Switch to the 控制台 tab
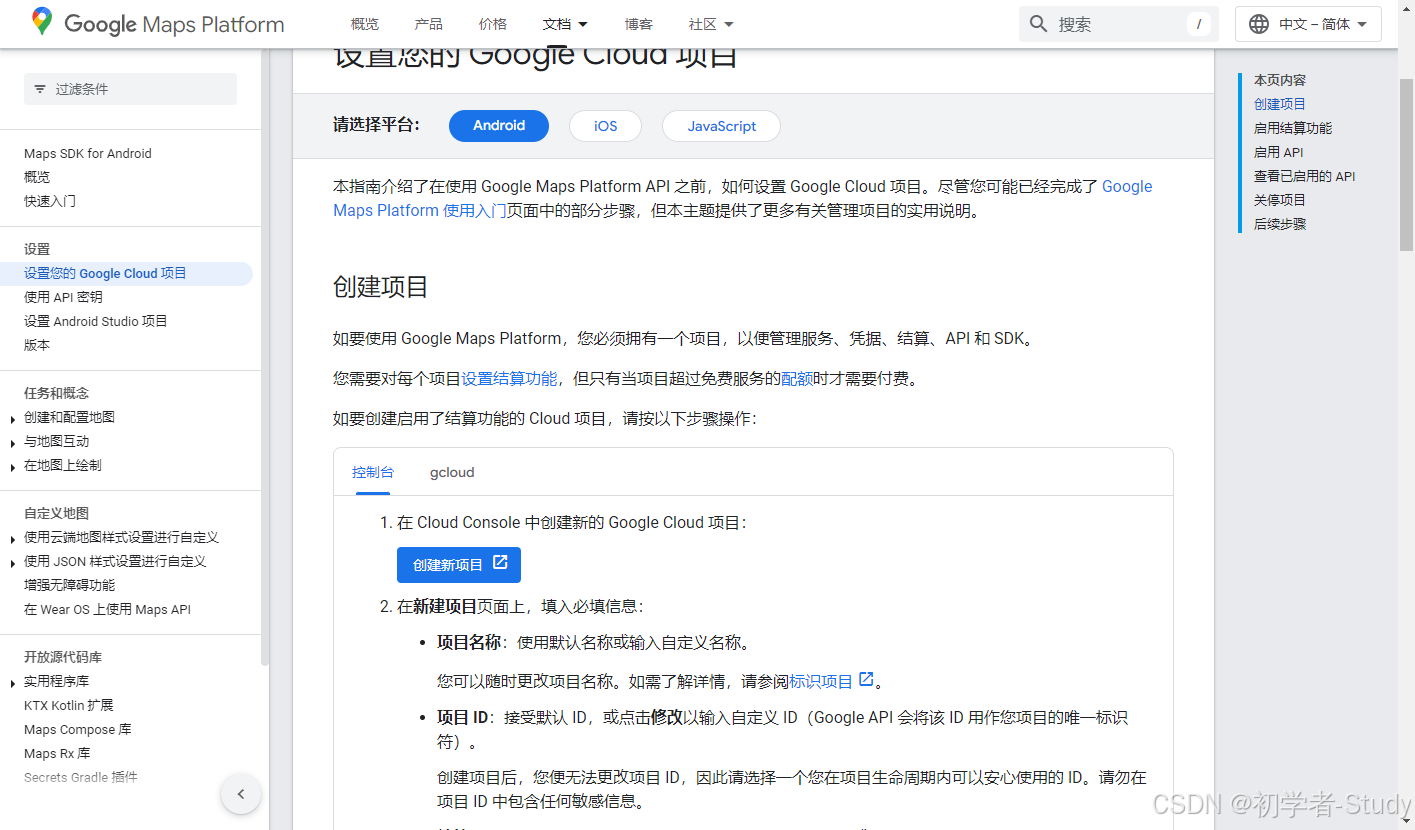 (x=373, y=472)
